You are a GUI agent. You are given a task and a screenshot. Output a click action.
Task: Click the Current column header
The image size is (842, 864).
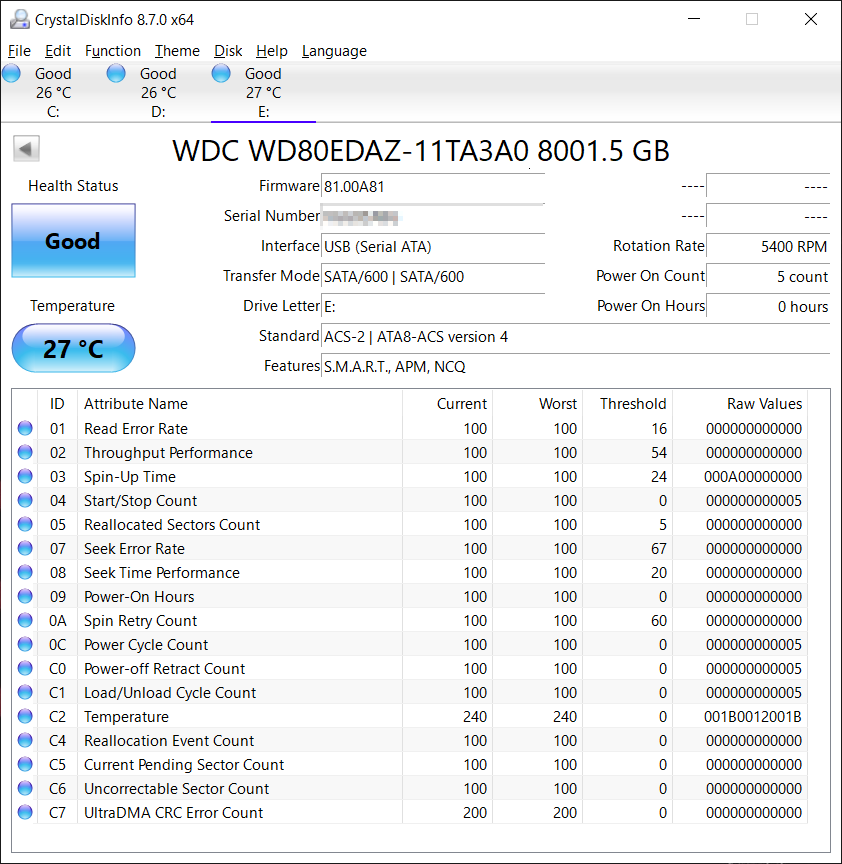447,404
